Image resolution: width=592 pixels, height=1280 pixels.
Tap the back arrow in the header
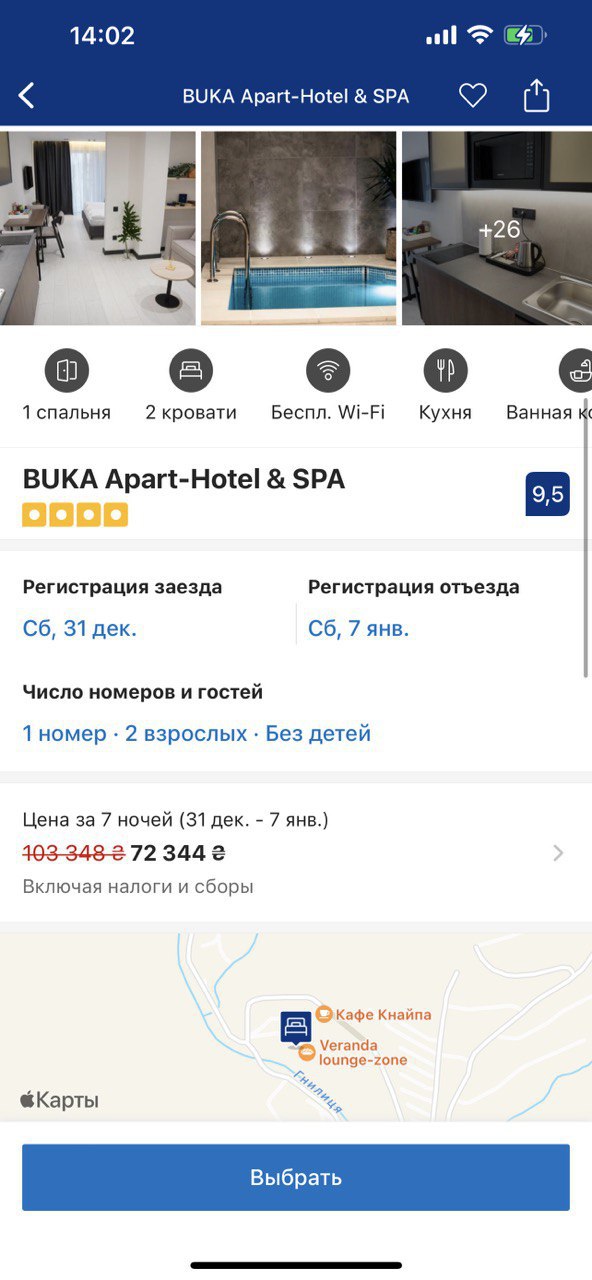[27, 94]
